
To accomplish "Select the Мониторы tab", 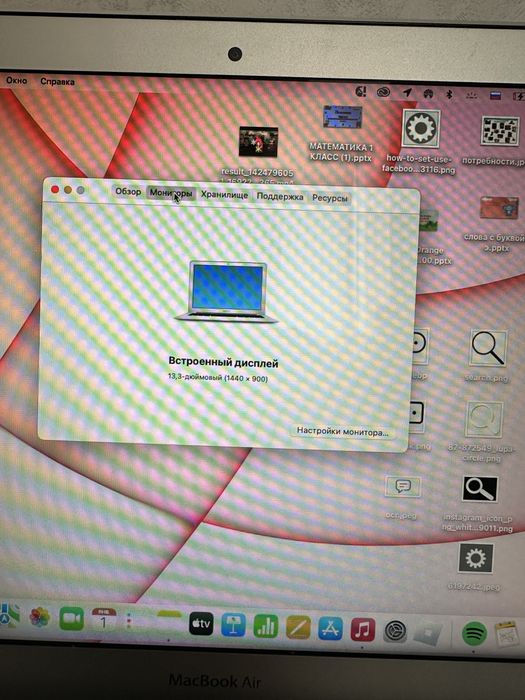I will point(171,193).
